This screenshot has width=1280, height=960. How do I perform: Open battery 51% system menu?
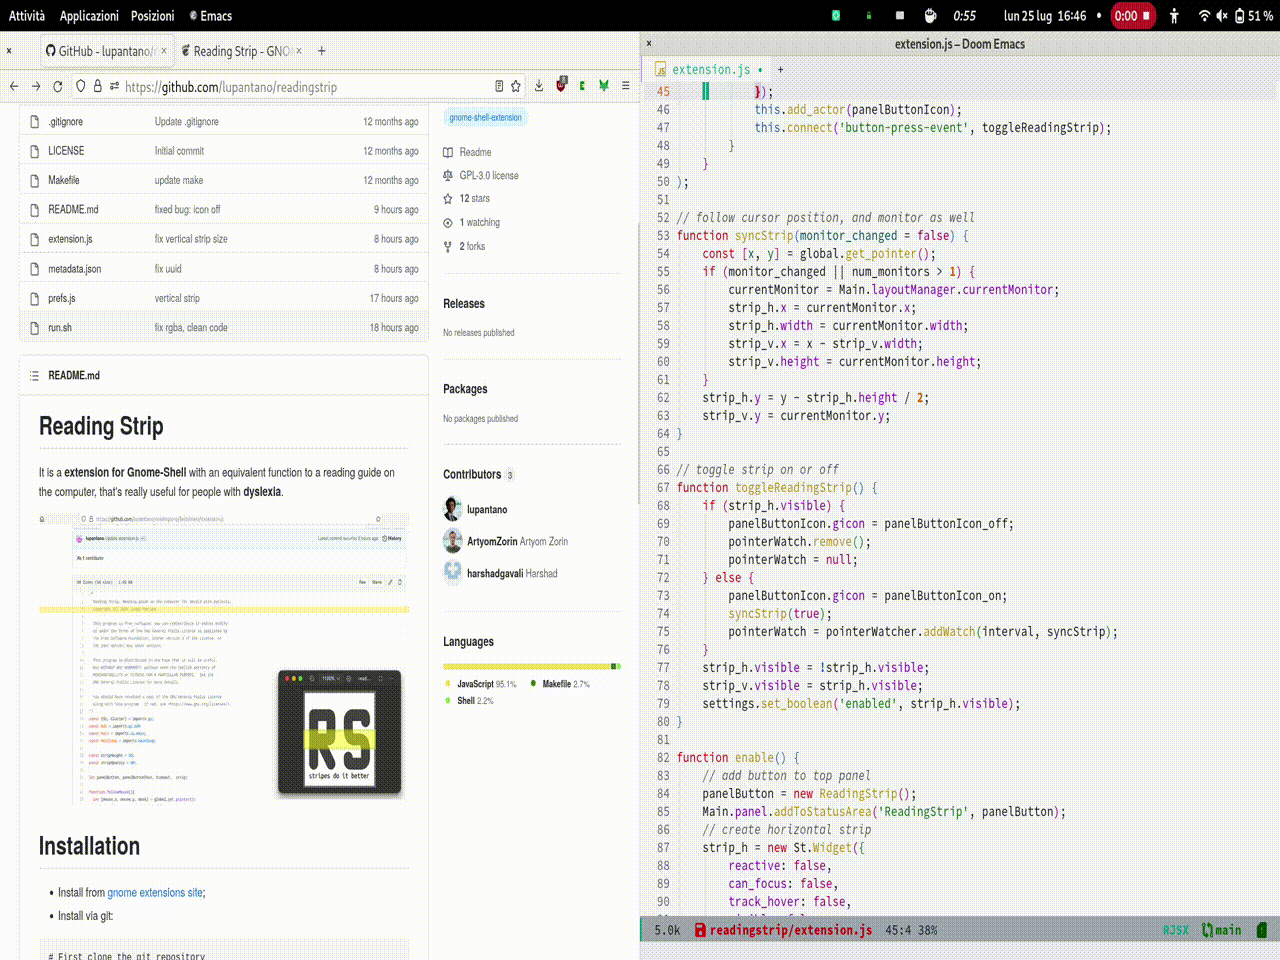point(1253,16)
